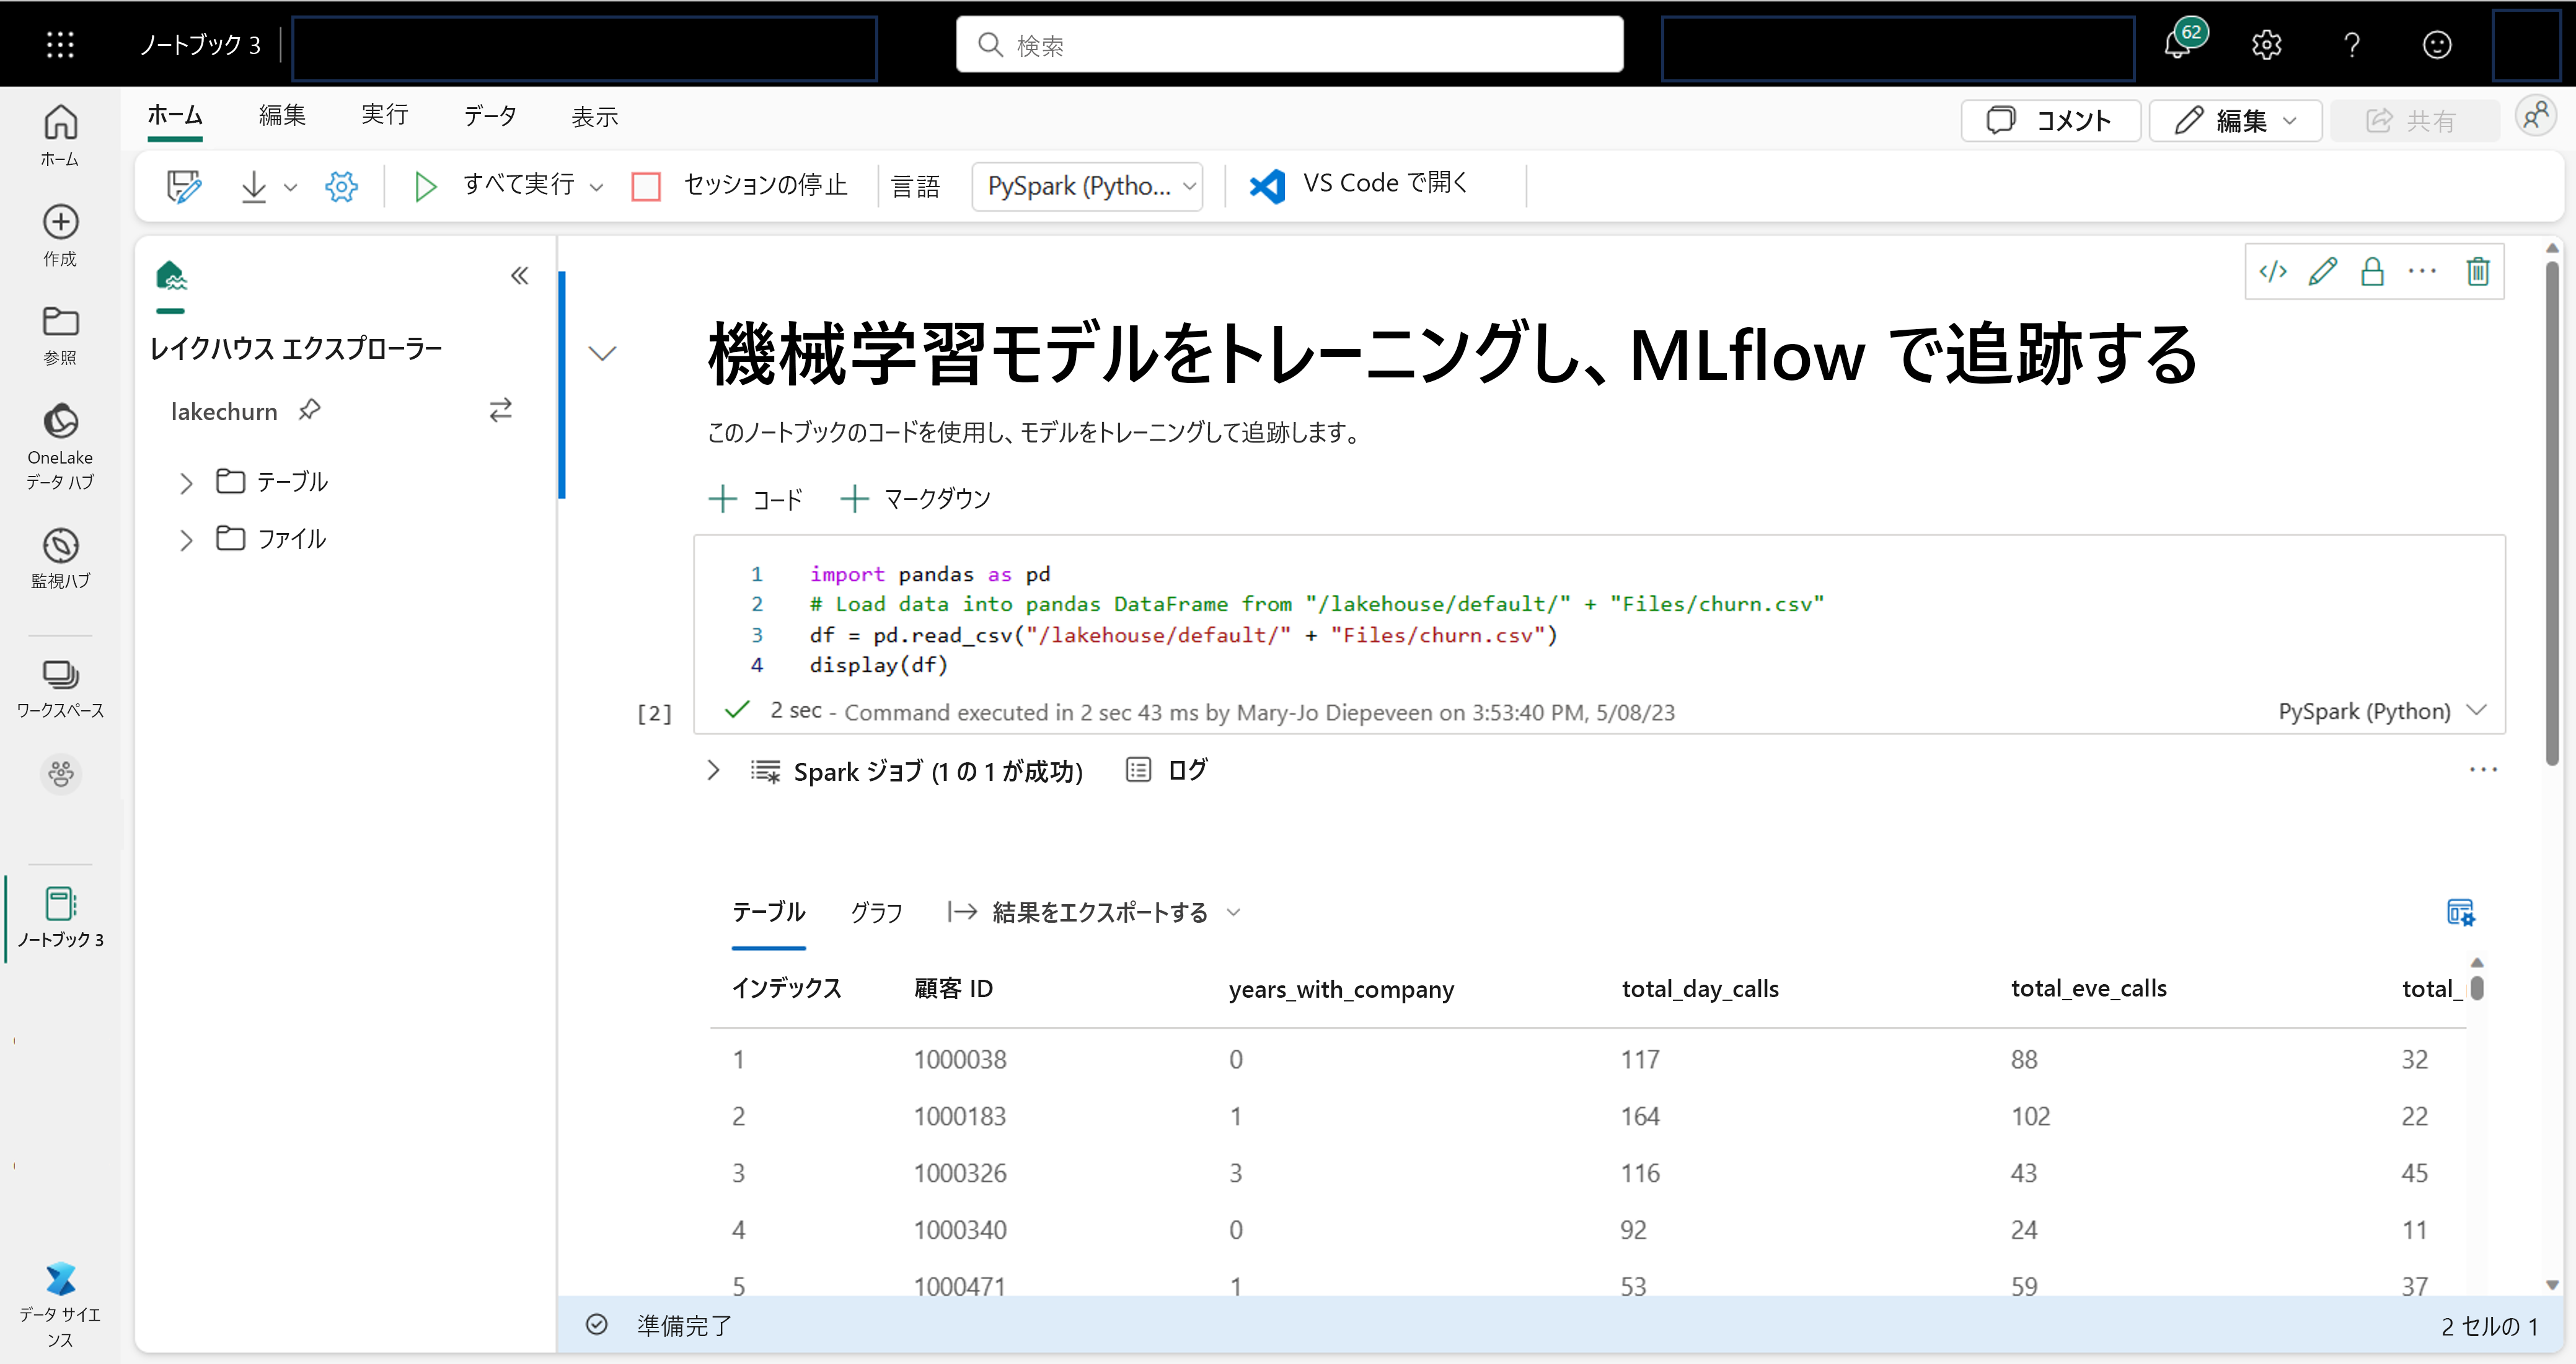Lock the cell with lock icon
Image resolution: width=2576 pixels, height=1364 pixels.
[x=2373, y=271]
